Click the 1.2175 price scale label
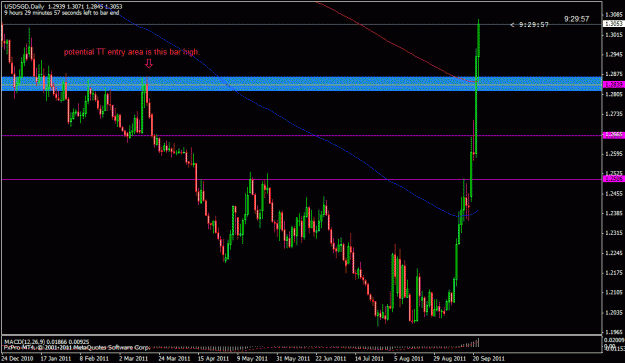Image resolution: width=625 pixels, height=363 pixels. point(614,273)
